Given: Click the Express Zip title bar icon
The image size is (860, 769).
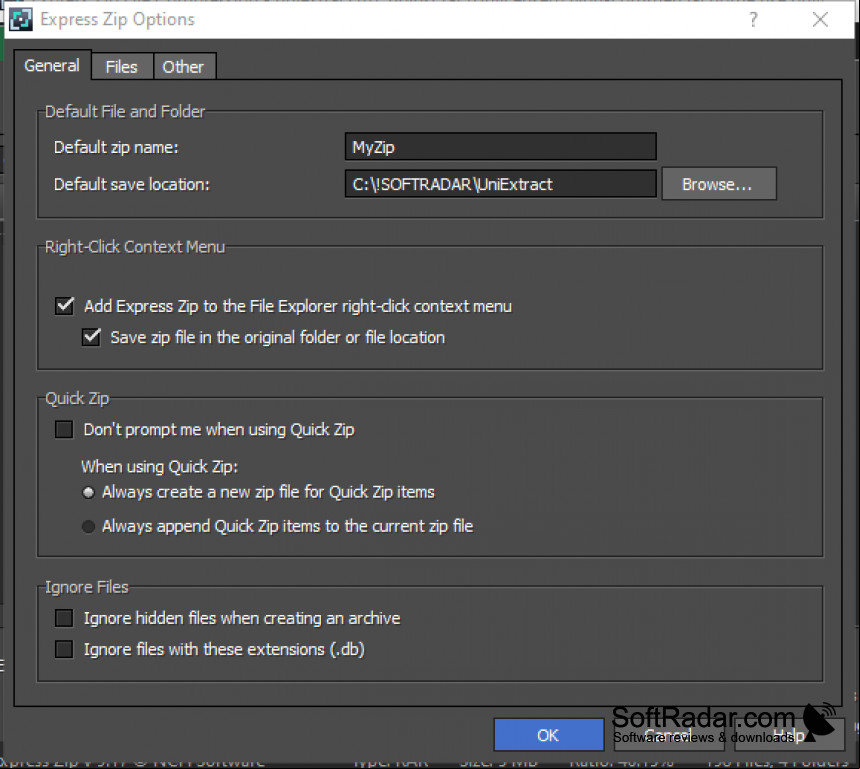Looking at the screenshot, I should tap(21, 20).
